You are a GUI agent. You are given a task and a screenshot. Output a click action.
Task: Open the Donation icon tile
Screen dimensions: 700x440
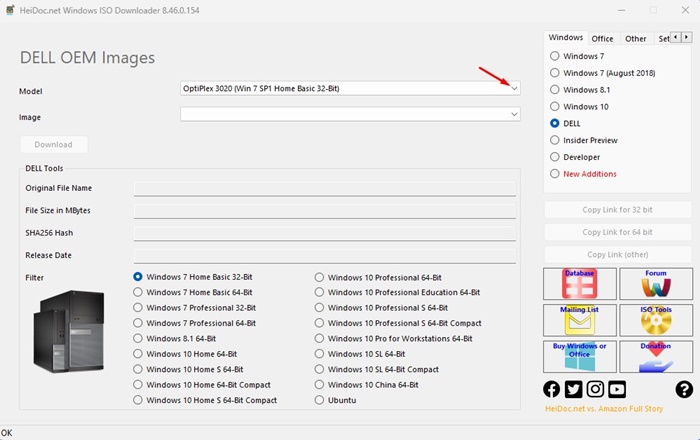tap(656, 357)
